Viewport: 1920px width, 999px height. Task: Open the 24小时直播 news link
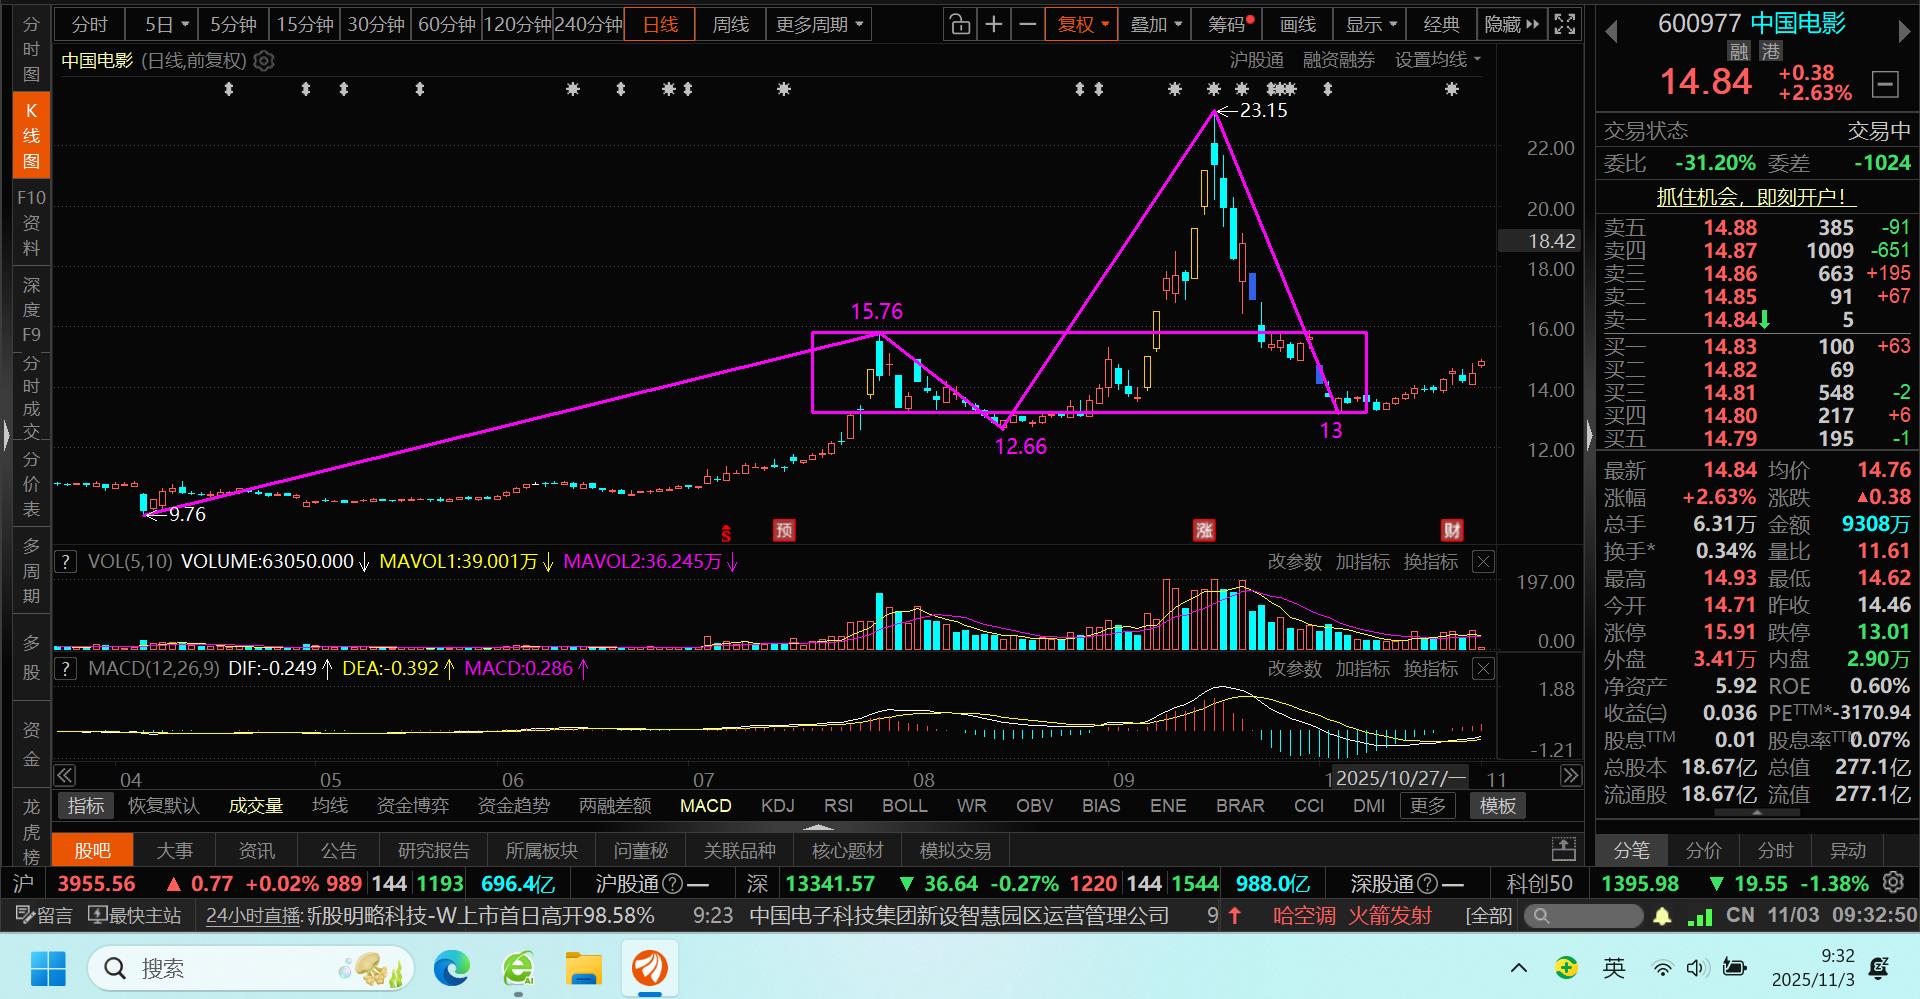(254, 916)
